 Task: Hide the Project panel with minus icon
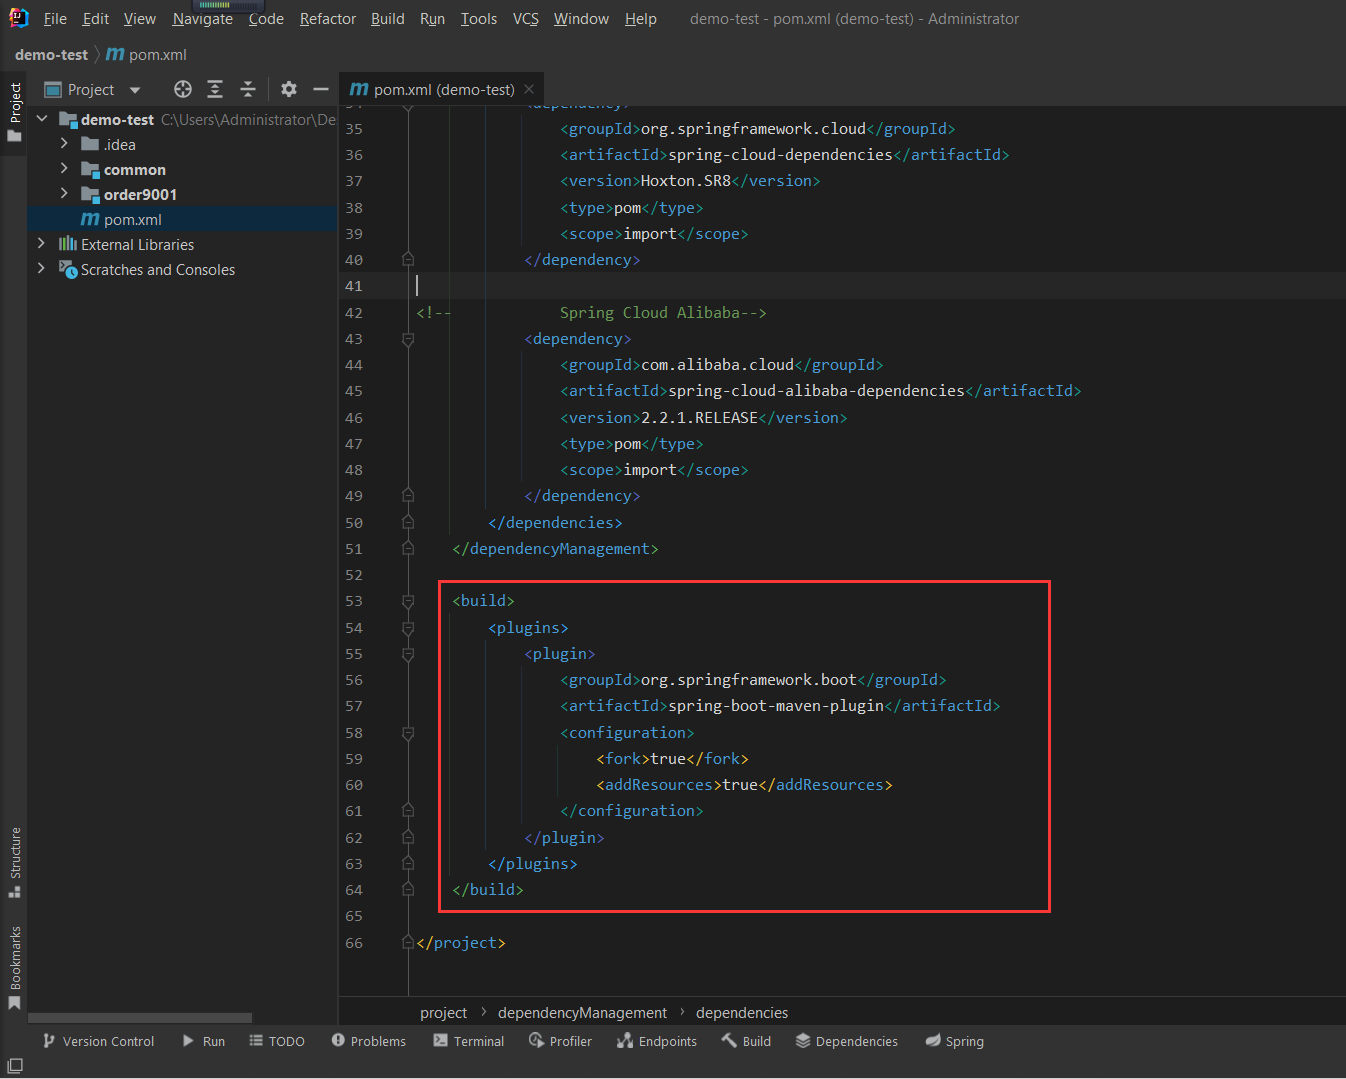click(x=320, y=89)
